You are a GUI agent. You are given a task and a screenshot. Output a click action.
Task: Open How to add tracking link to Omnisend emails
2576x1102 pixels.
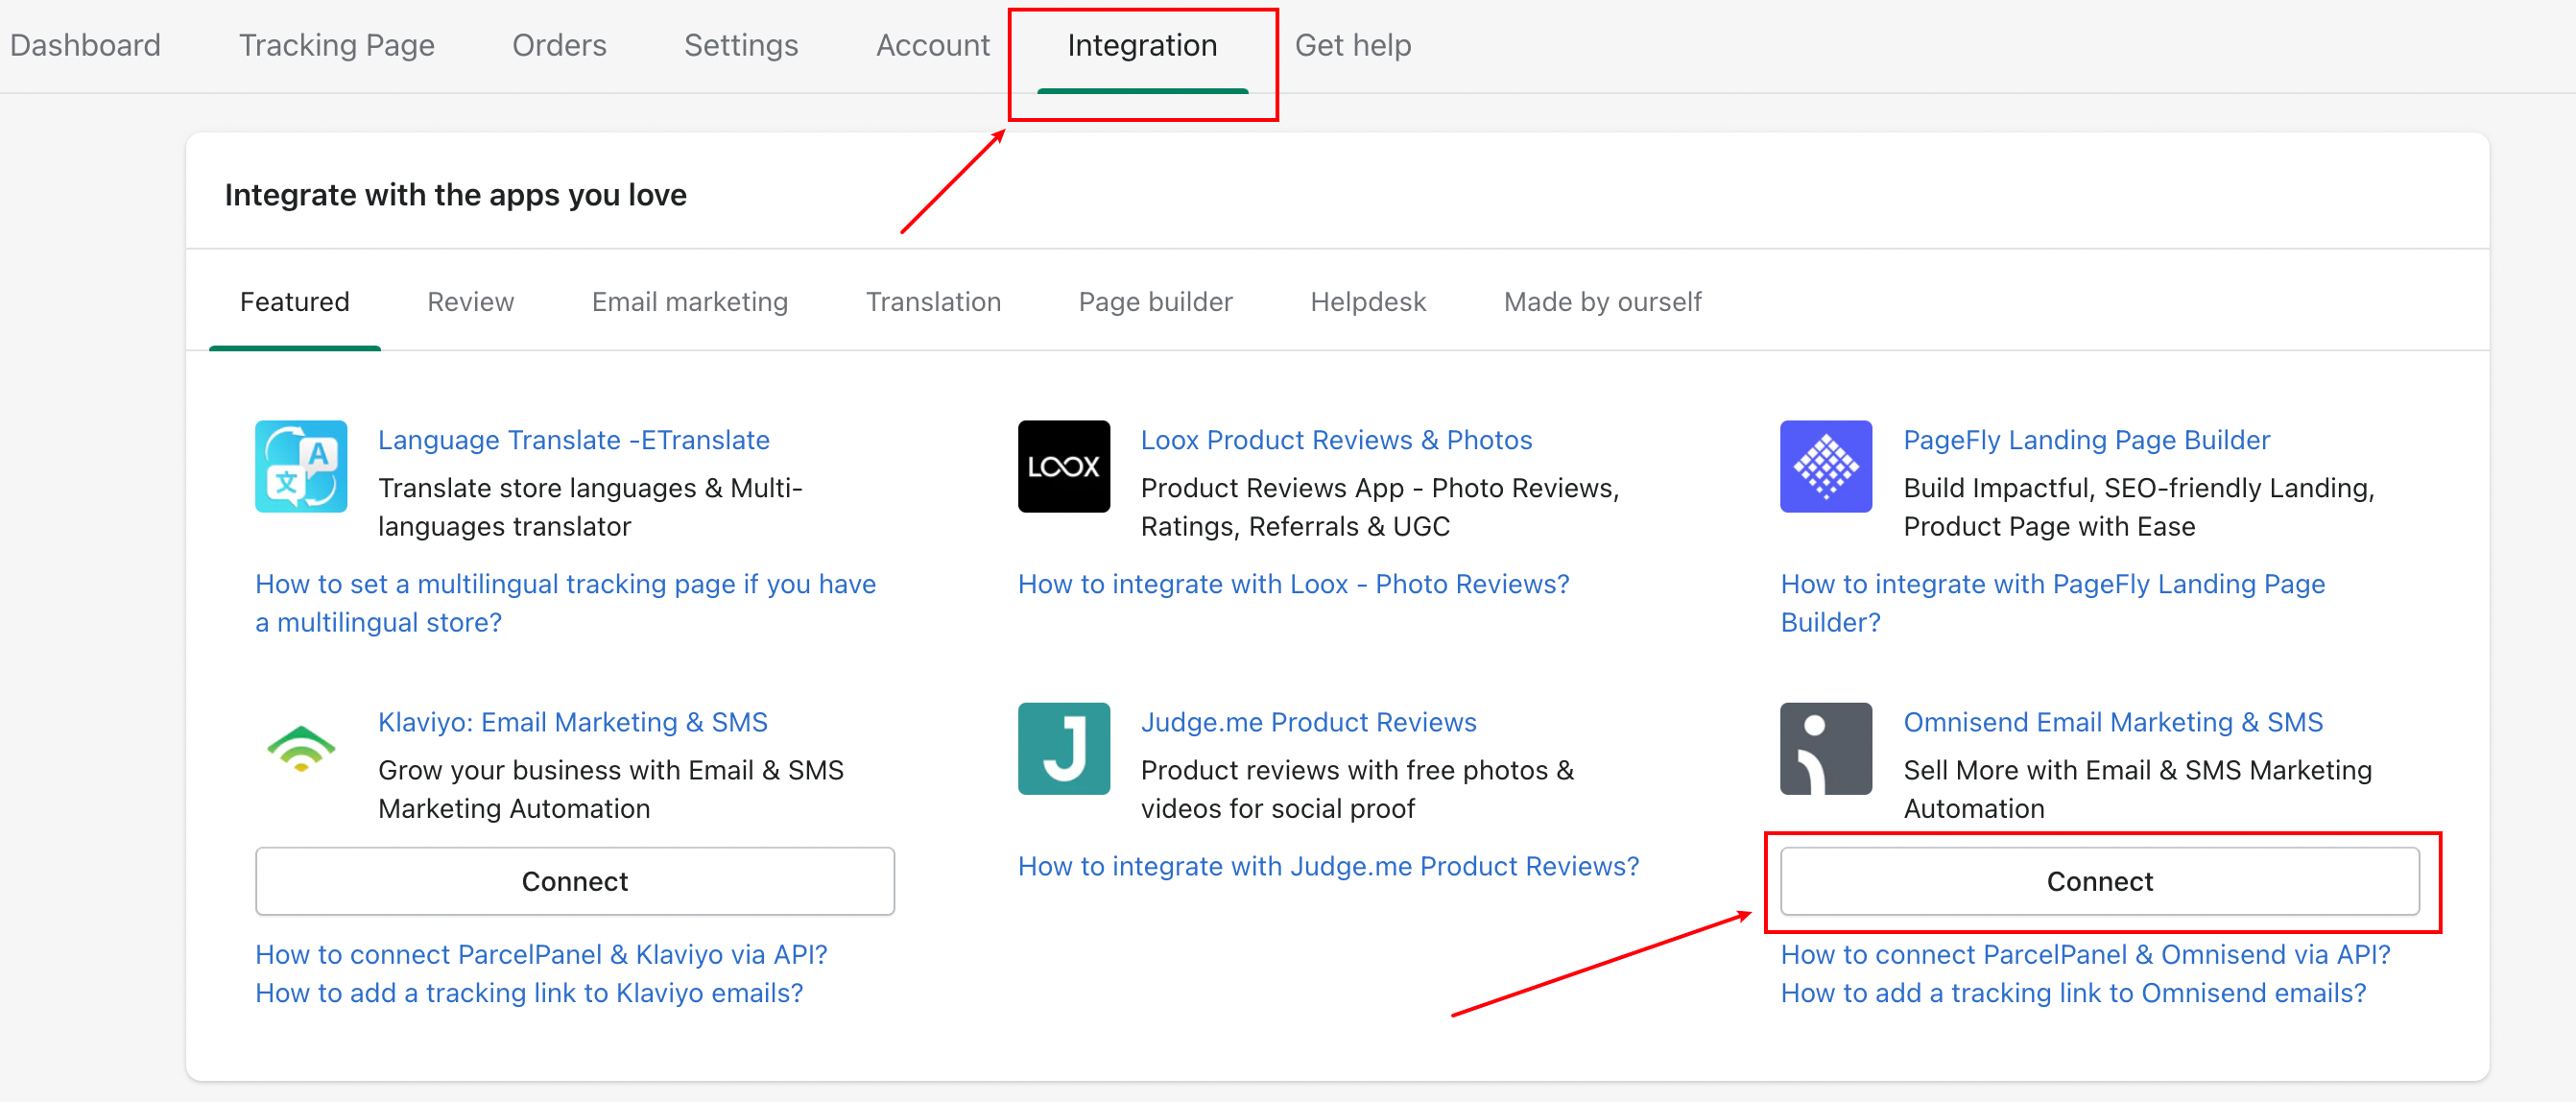pos(2074,993)
